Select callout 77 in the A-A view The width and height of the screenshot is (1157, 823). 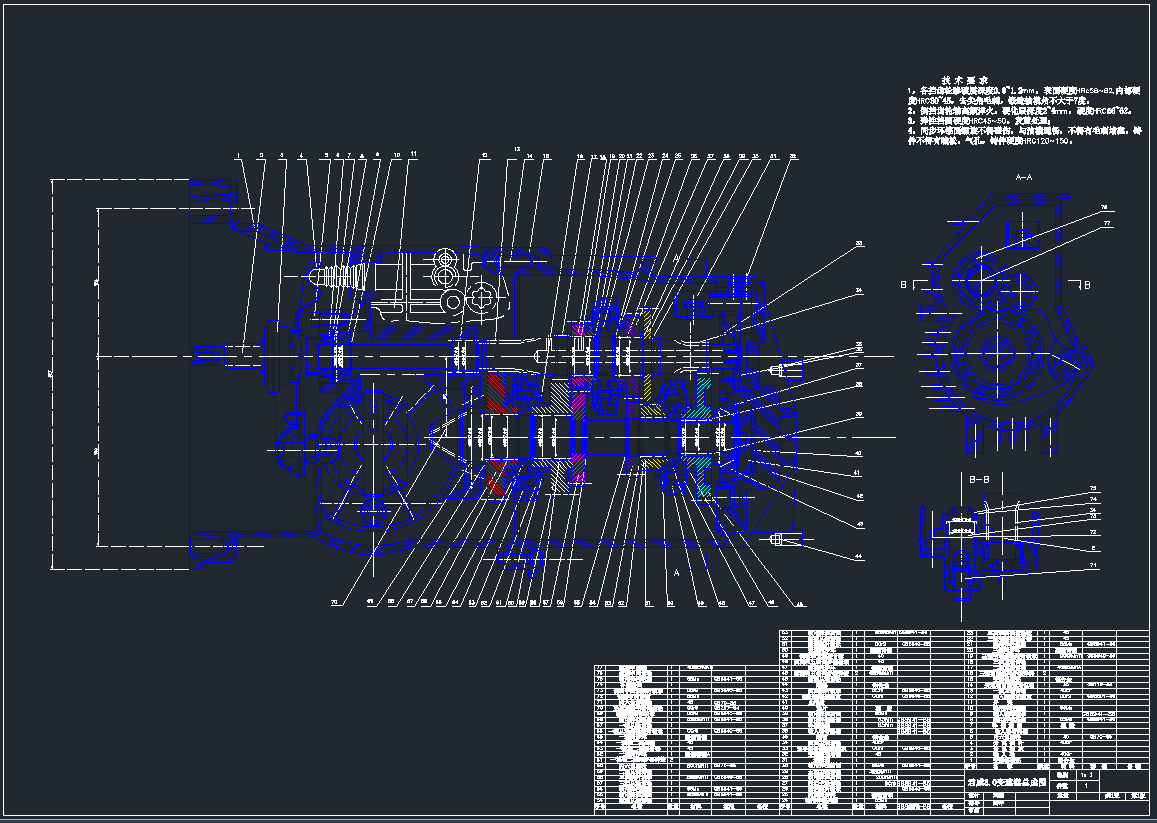[1107, 224]
